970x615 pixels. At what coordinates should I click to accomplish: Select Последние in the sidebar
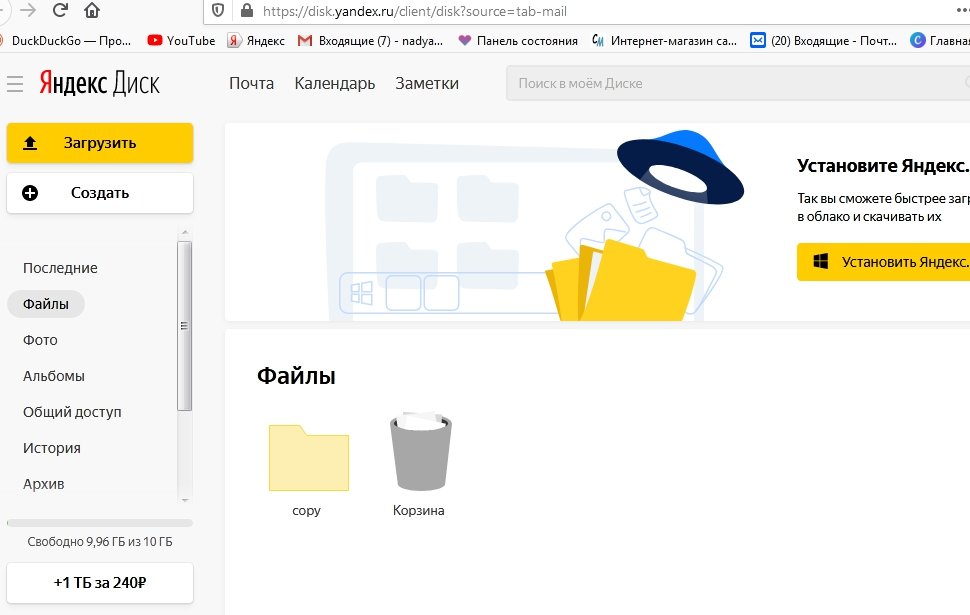coord(60,268)
